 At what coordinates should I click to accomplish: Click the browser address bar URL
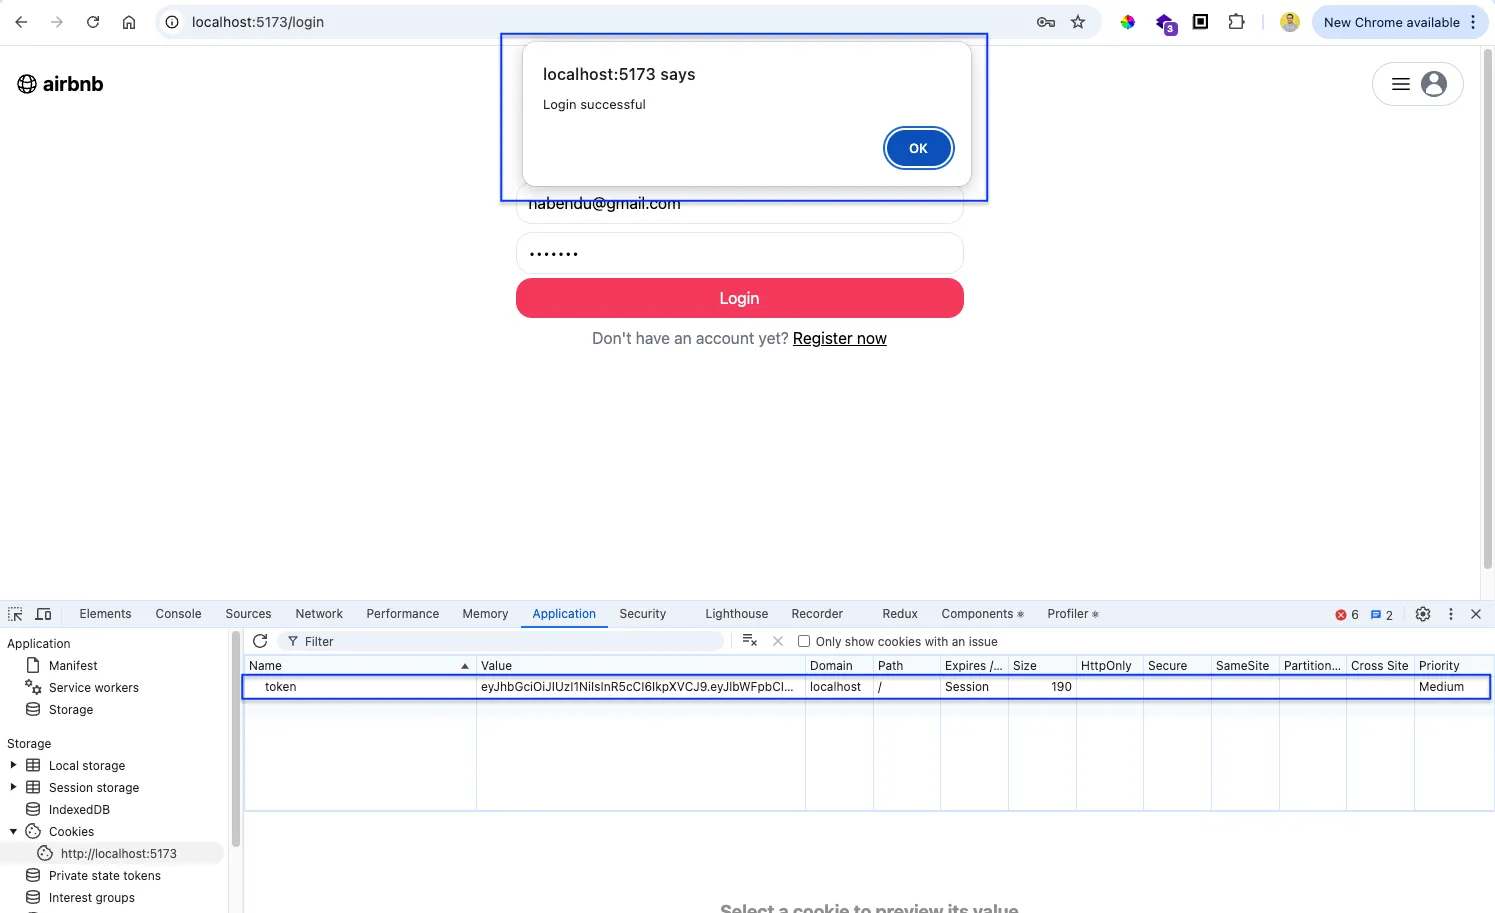click(258, 22)
